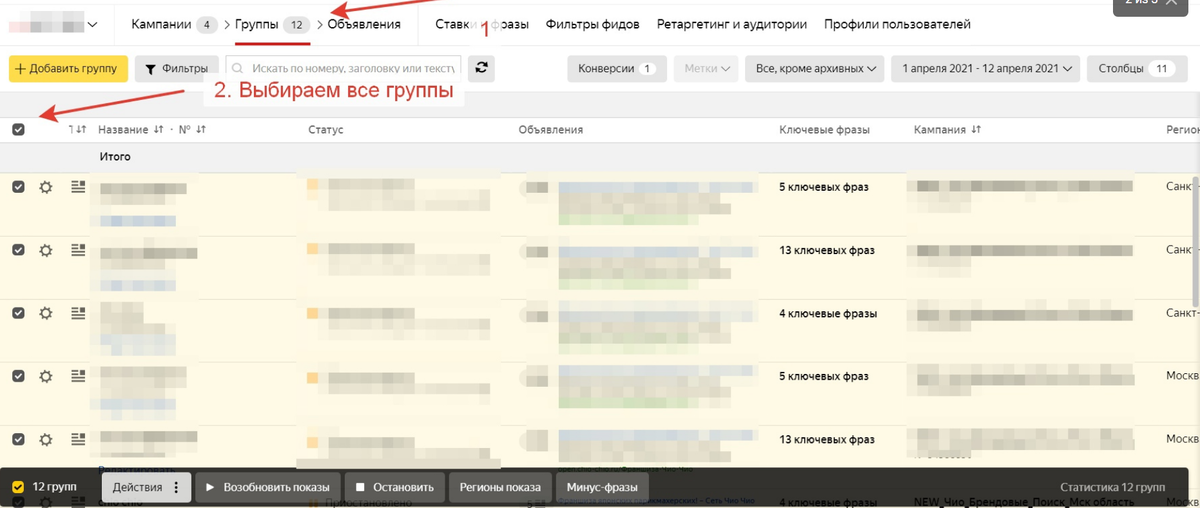Open the Действия actions menu

[x=146, y=487]
